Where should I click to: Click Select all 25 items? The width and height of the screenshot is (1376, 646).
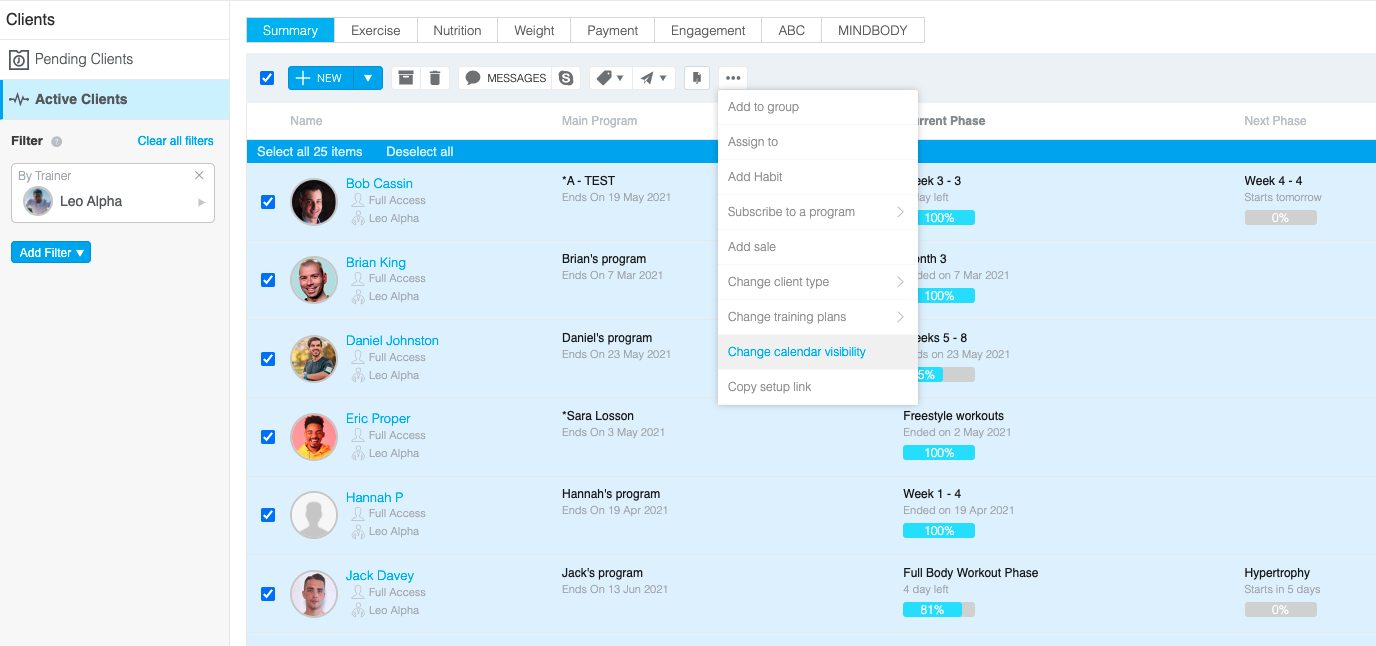pyautogui.click(x=310, y=152)
